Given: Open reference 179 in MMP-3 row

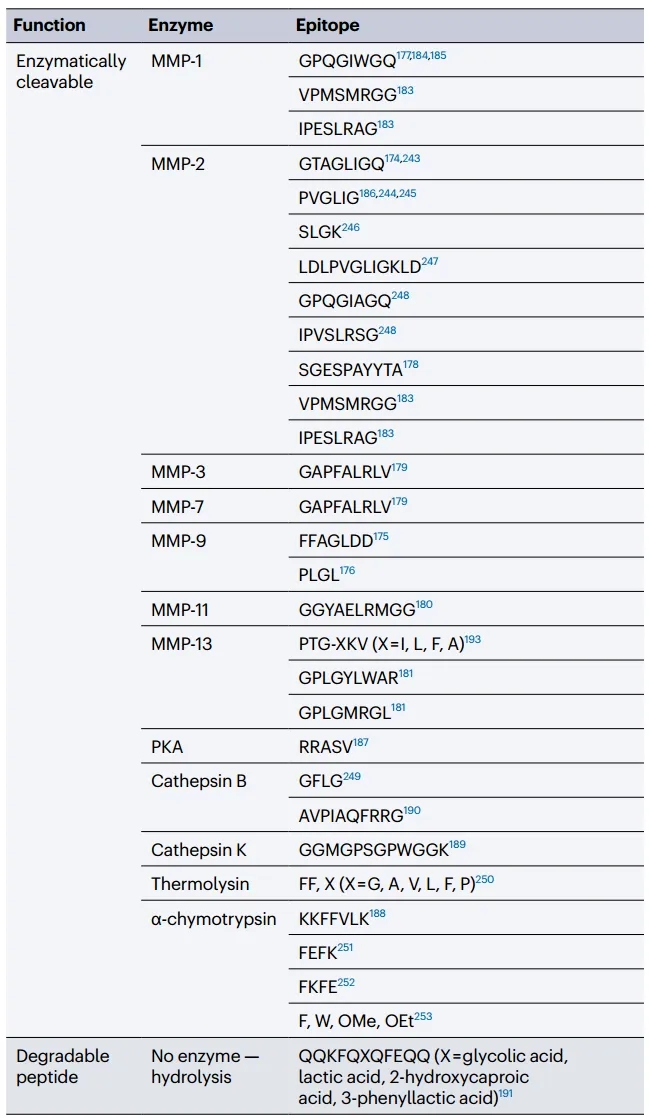Looking at the screenshot, I should [x=399, y=467].
